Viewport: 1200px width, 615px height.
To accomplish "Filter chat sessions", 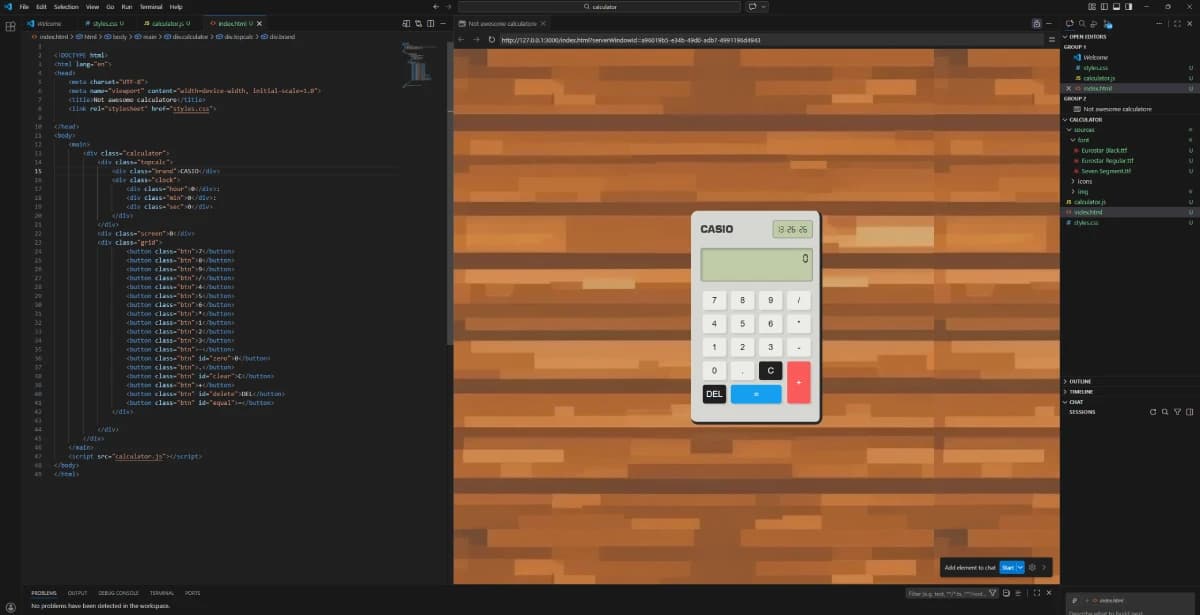I will click(x=1177, y=412).
